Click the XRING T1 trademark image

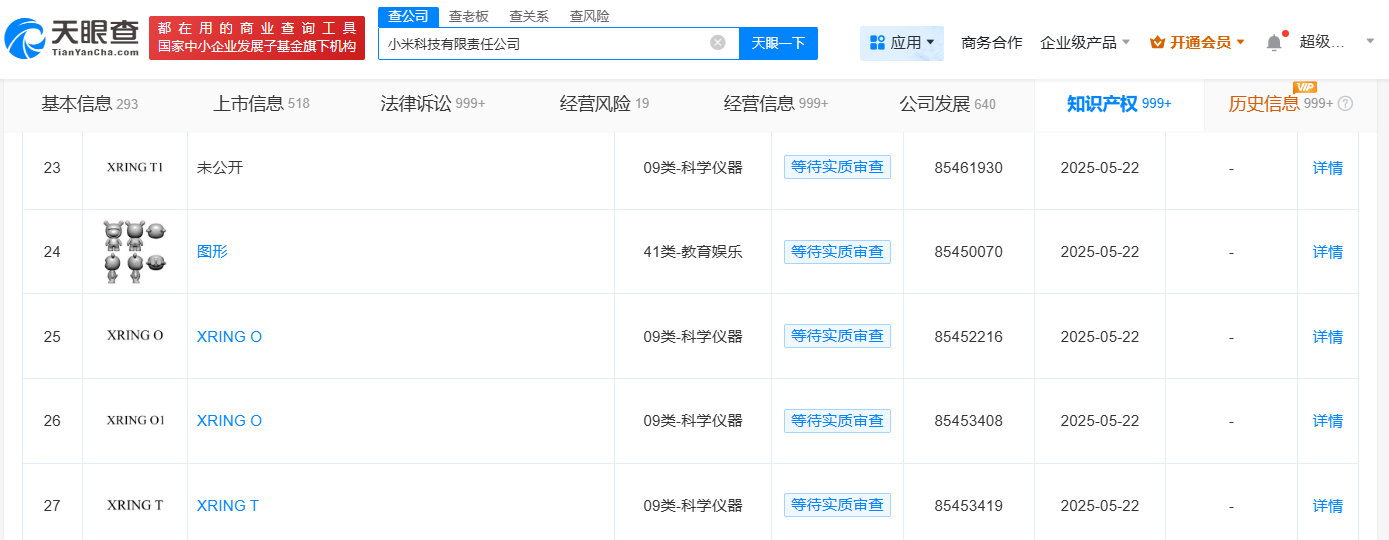pyautogui.click(x=135, y=168)
